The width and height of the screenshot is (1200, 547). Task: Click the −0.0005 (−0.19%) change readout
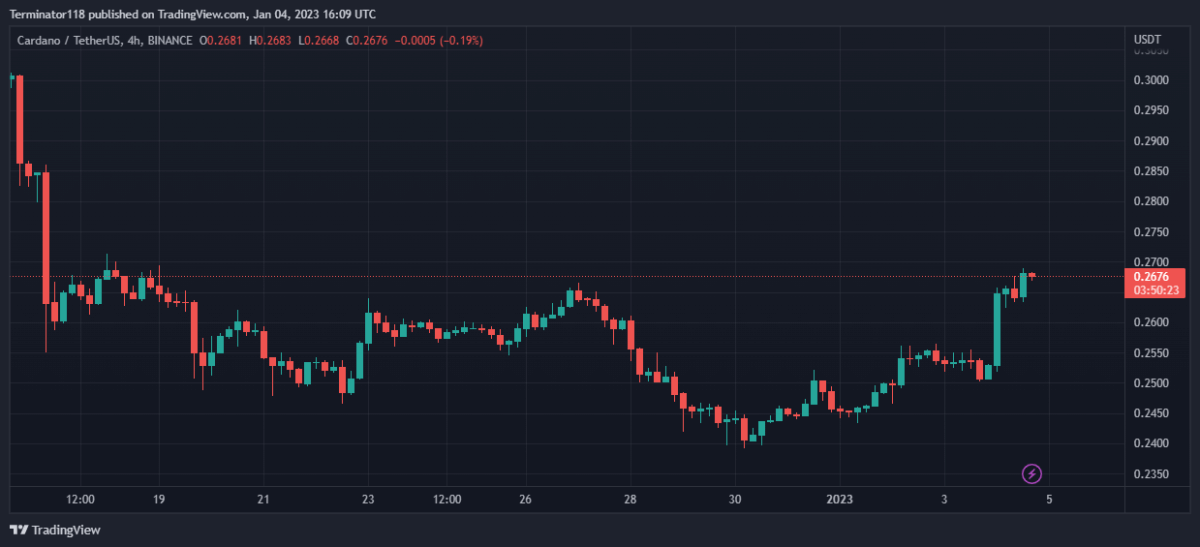pos(441,40)
